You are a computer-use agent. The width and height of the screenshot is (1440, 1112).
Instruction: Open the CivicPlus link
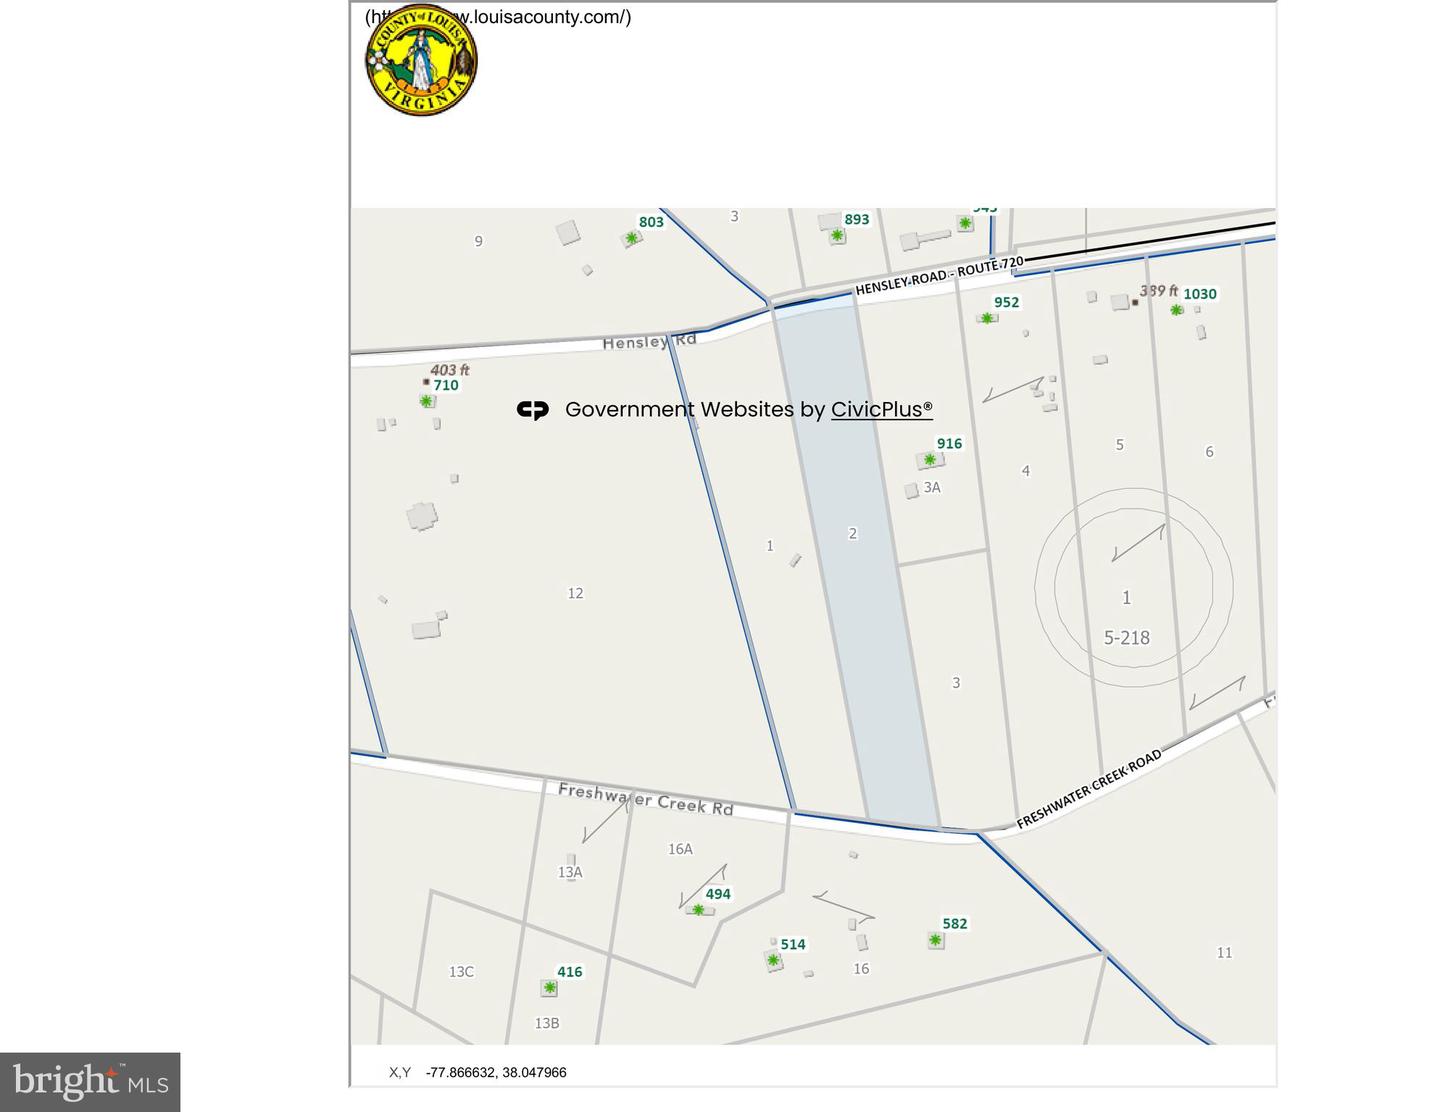coord(881,409)
